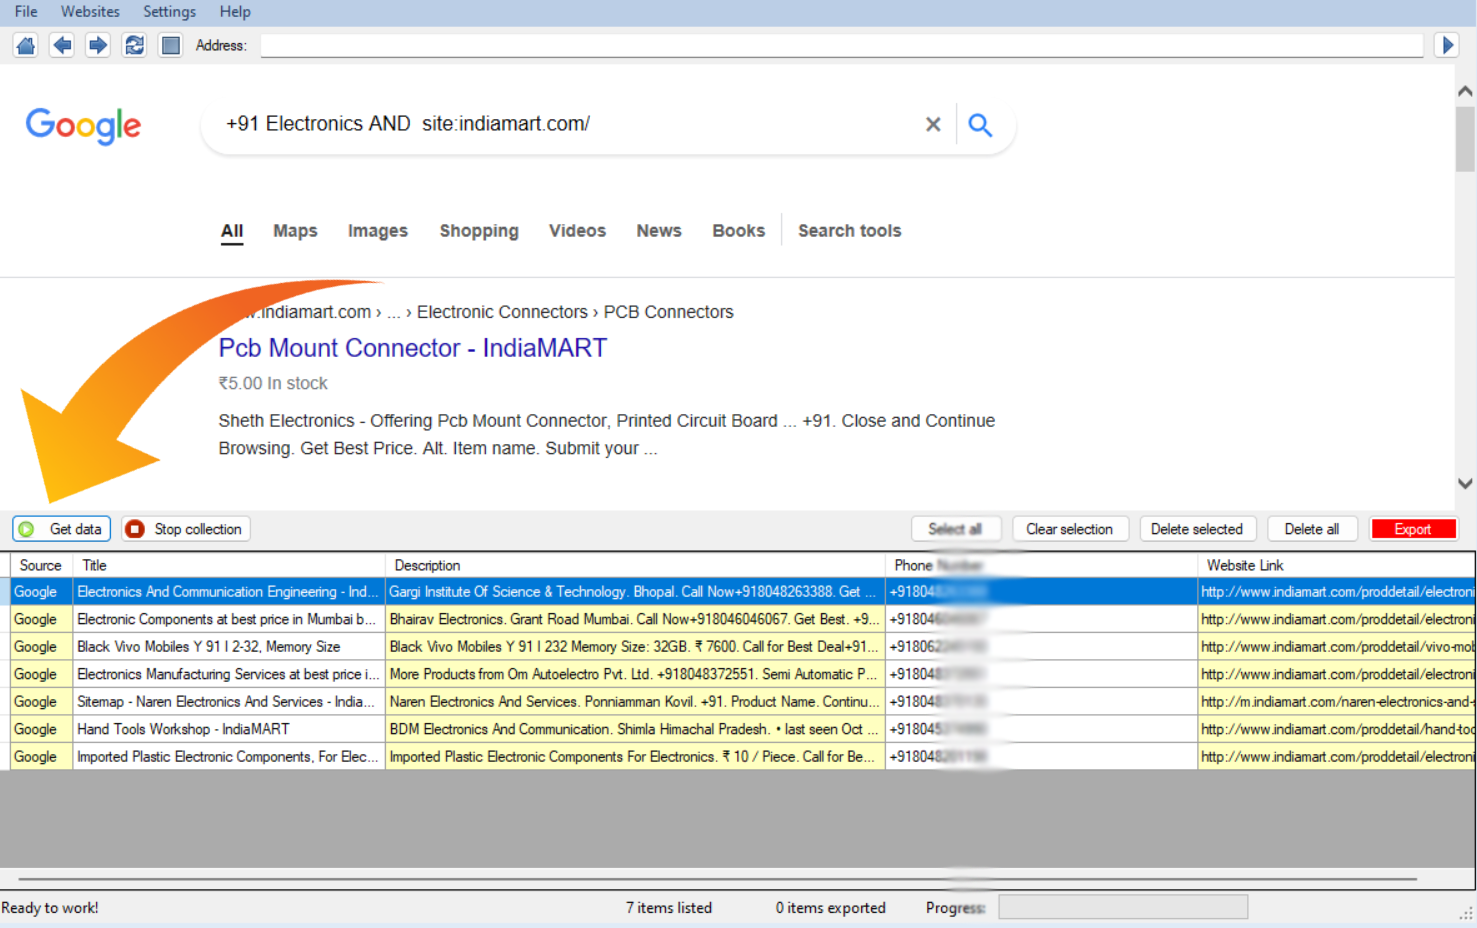Reload the page with the refresh icon
Viewport: 1477px width, 928px height.
[134, 45]
